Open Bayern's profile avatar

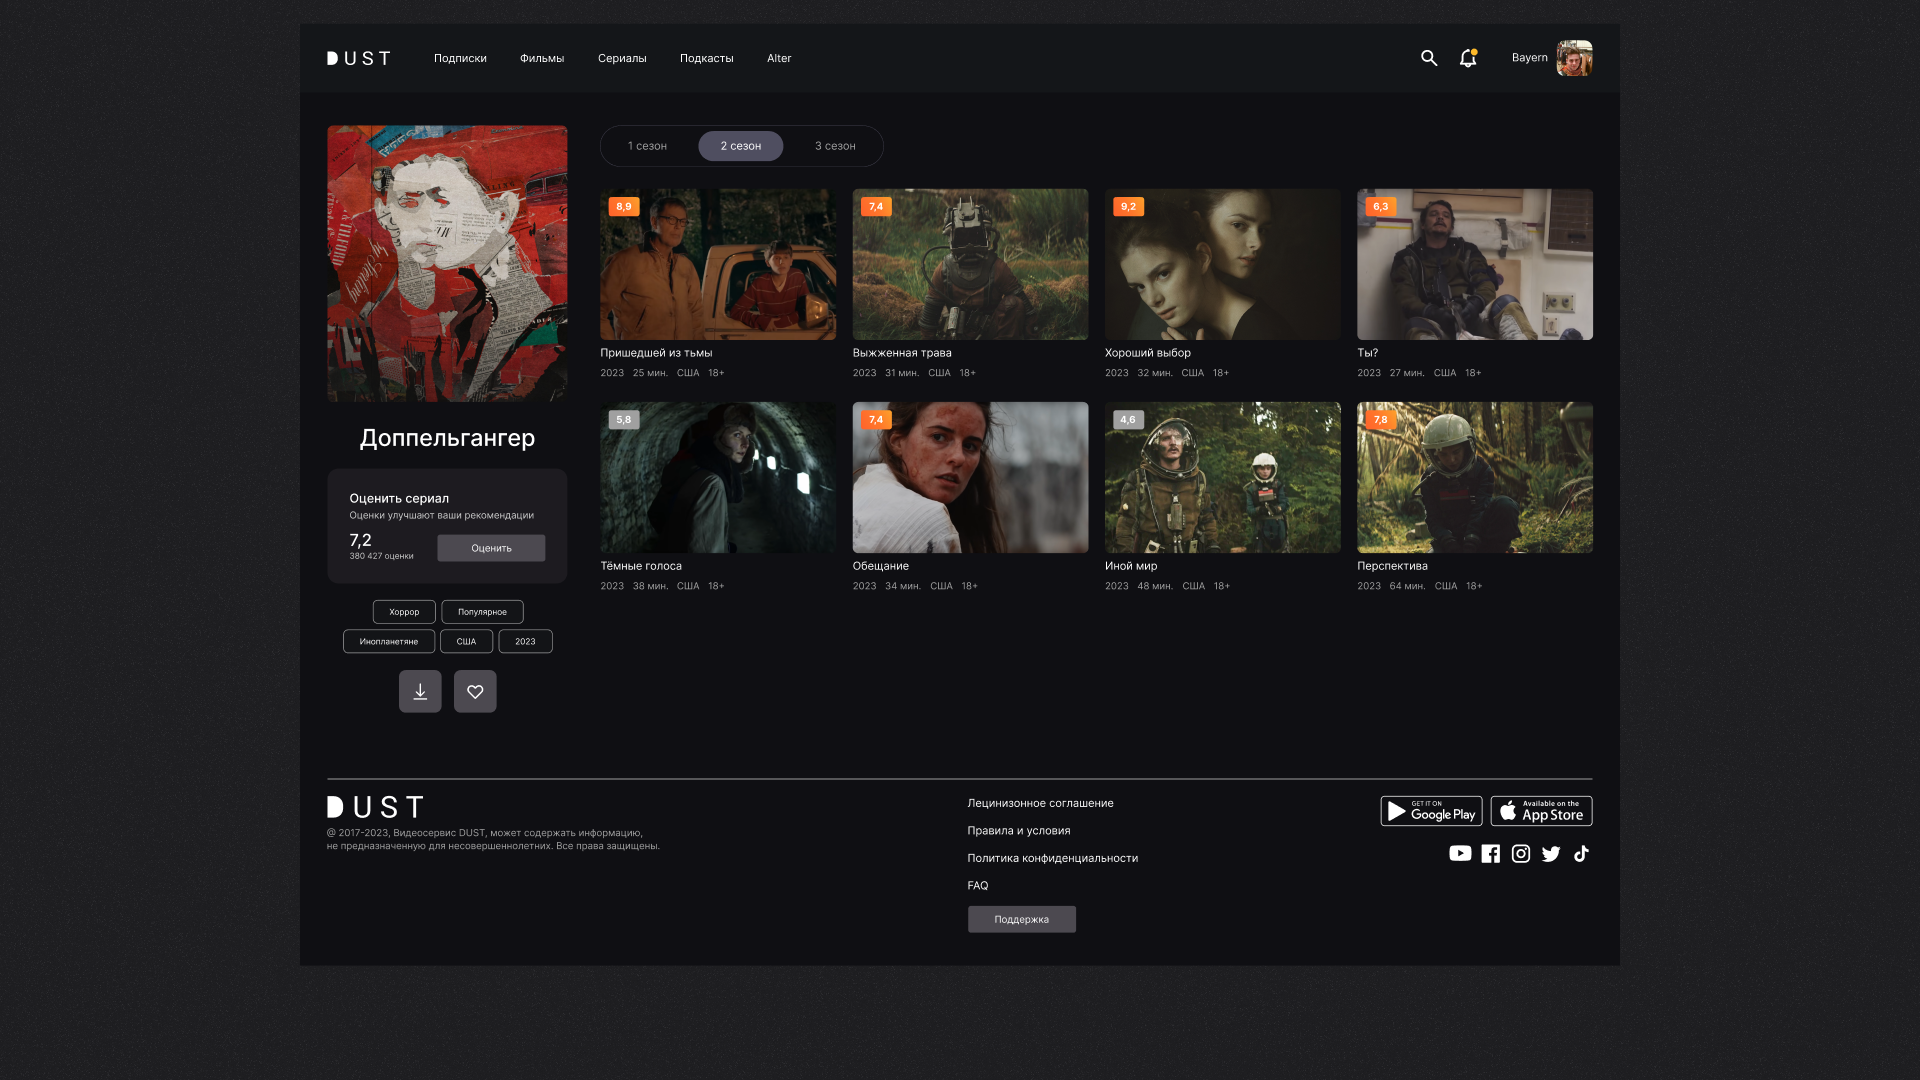coord(1574,58)
